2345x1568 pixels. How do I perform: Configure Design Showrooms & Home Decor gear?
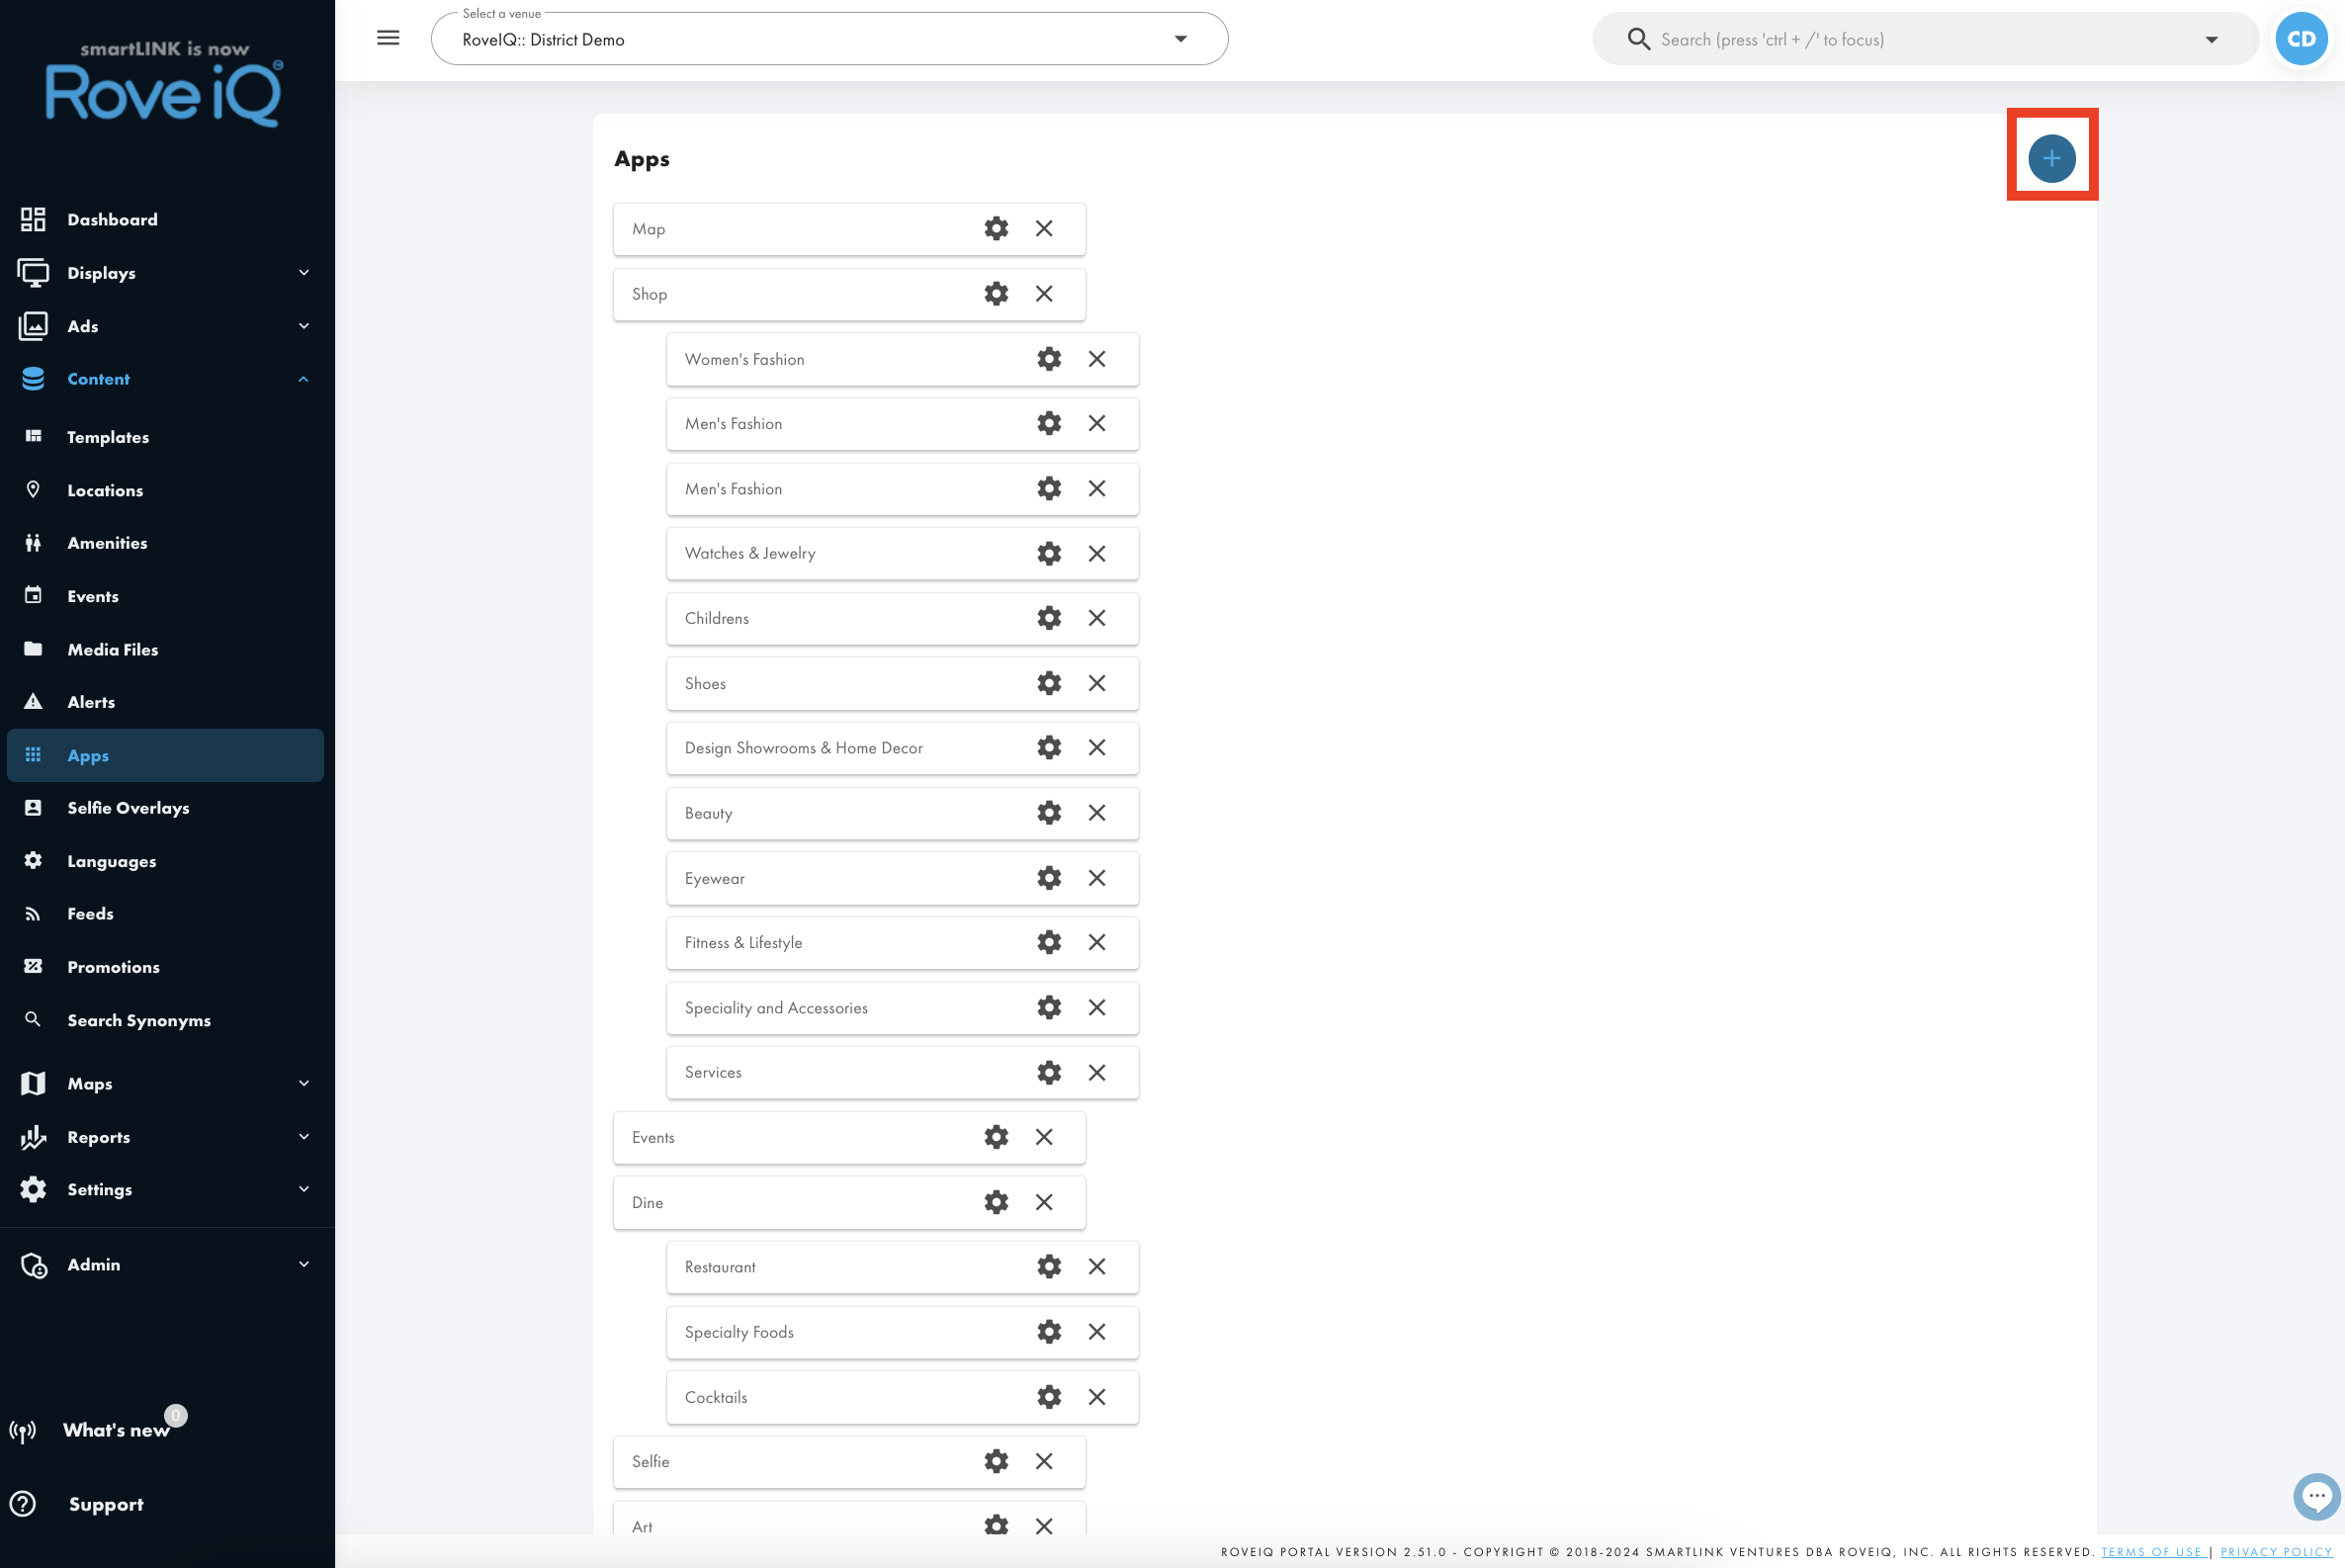pos(1049,747)
